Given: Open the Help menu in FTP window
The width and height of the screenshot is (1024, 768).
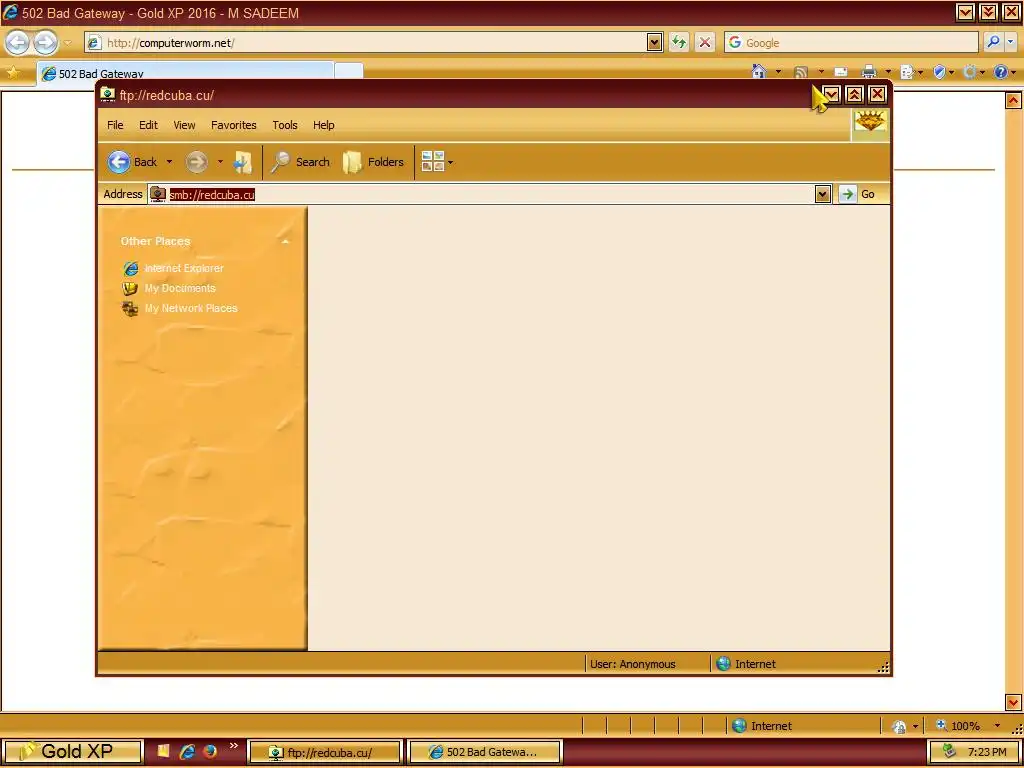Looking at the screenshot, I should point(323,125).
